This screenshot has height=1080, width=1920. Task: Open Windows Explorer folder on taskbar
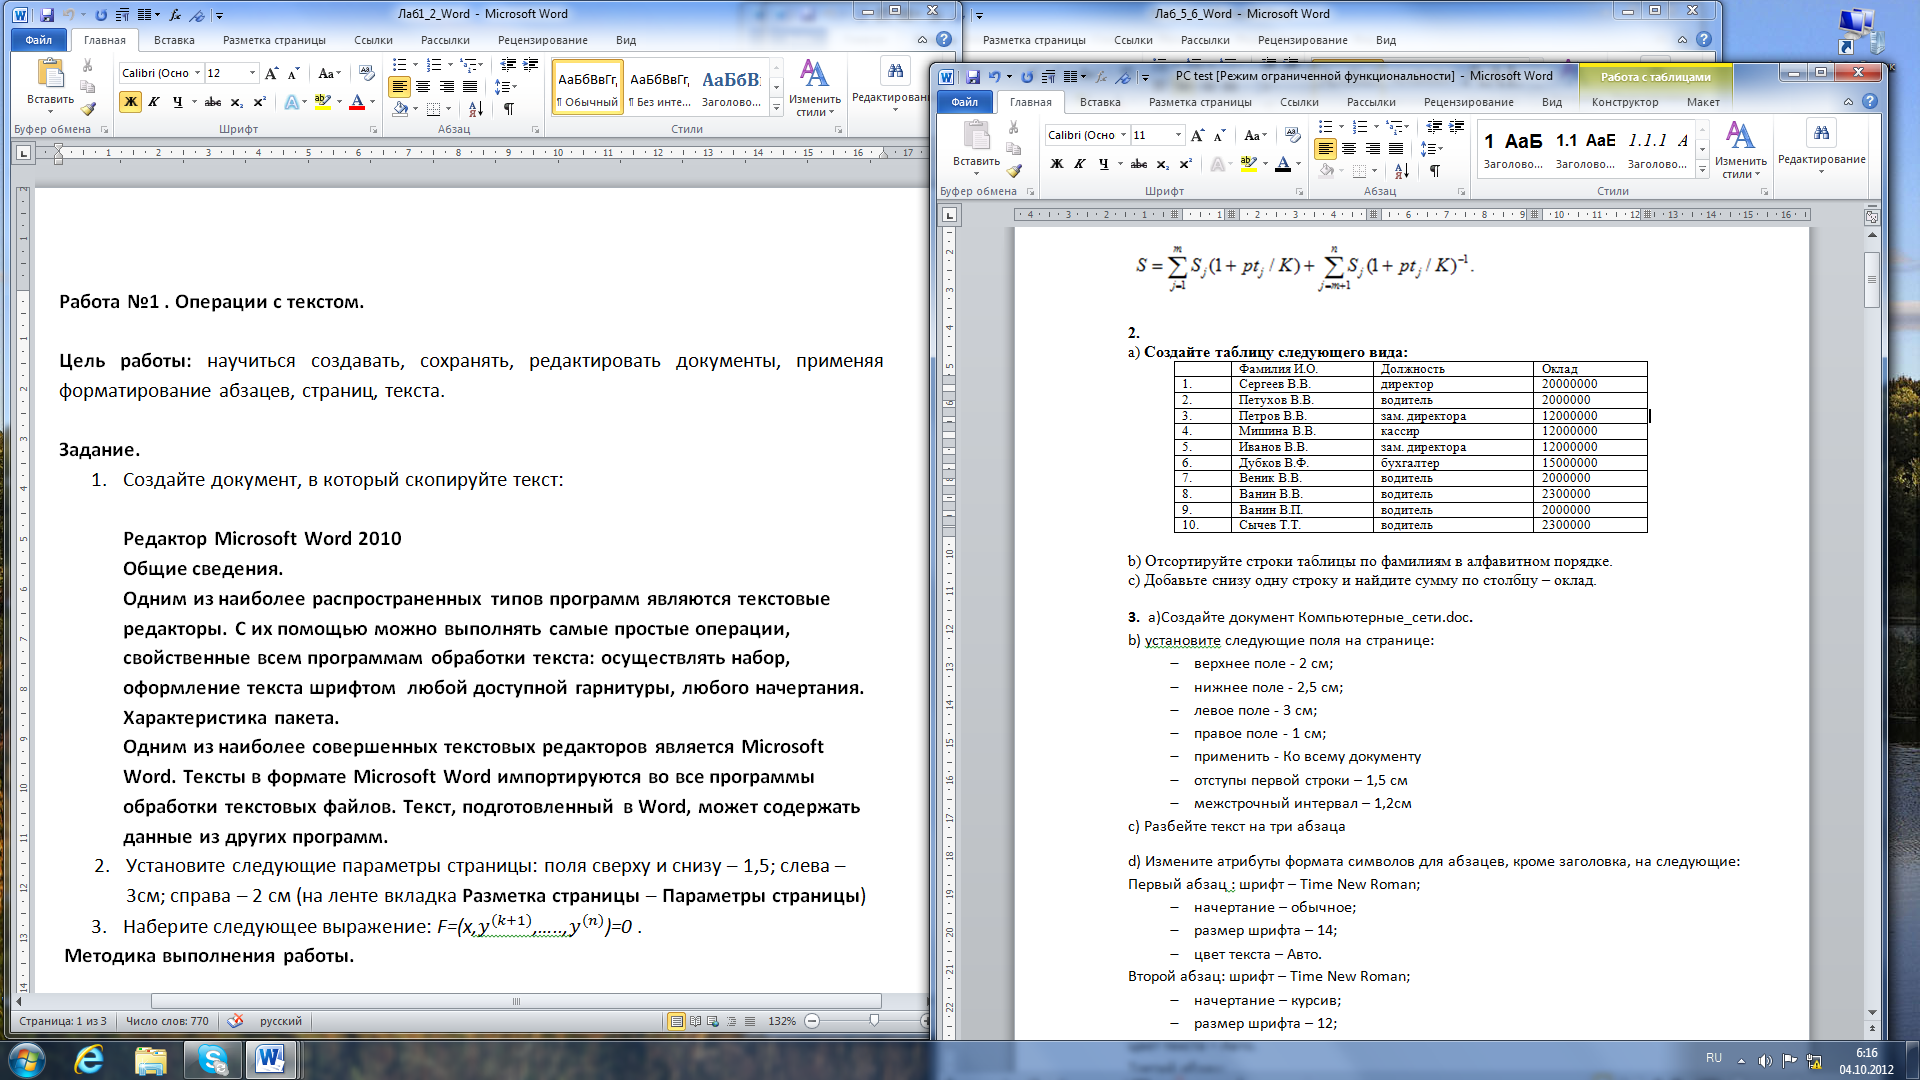click(150, 1059)
